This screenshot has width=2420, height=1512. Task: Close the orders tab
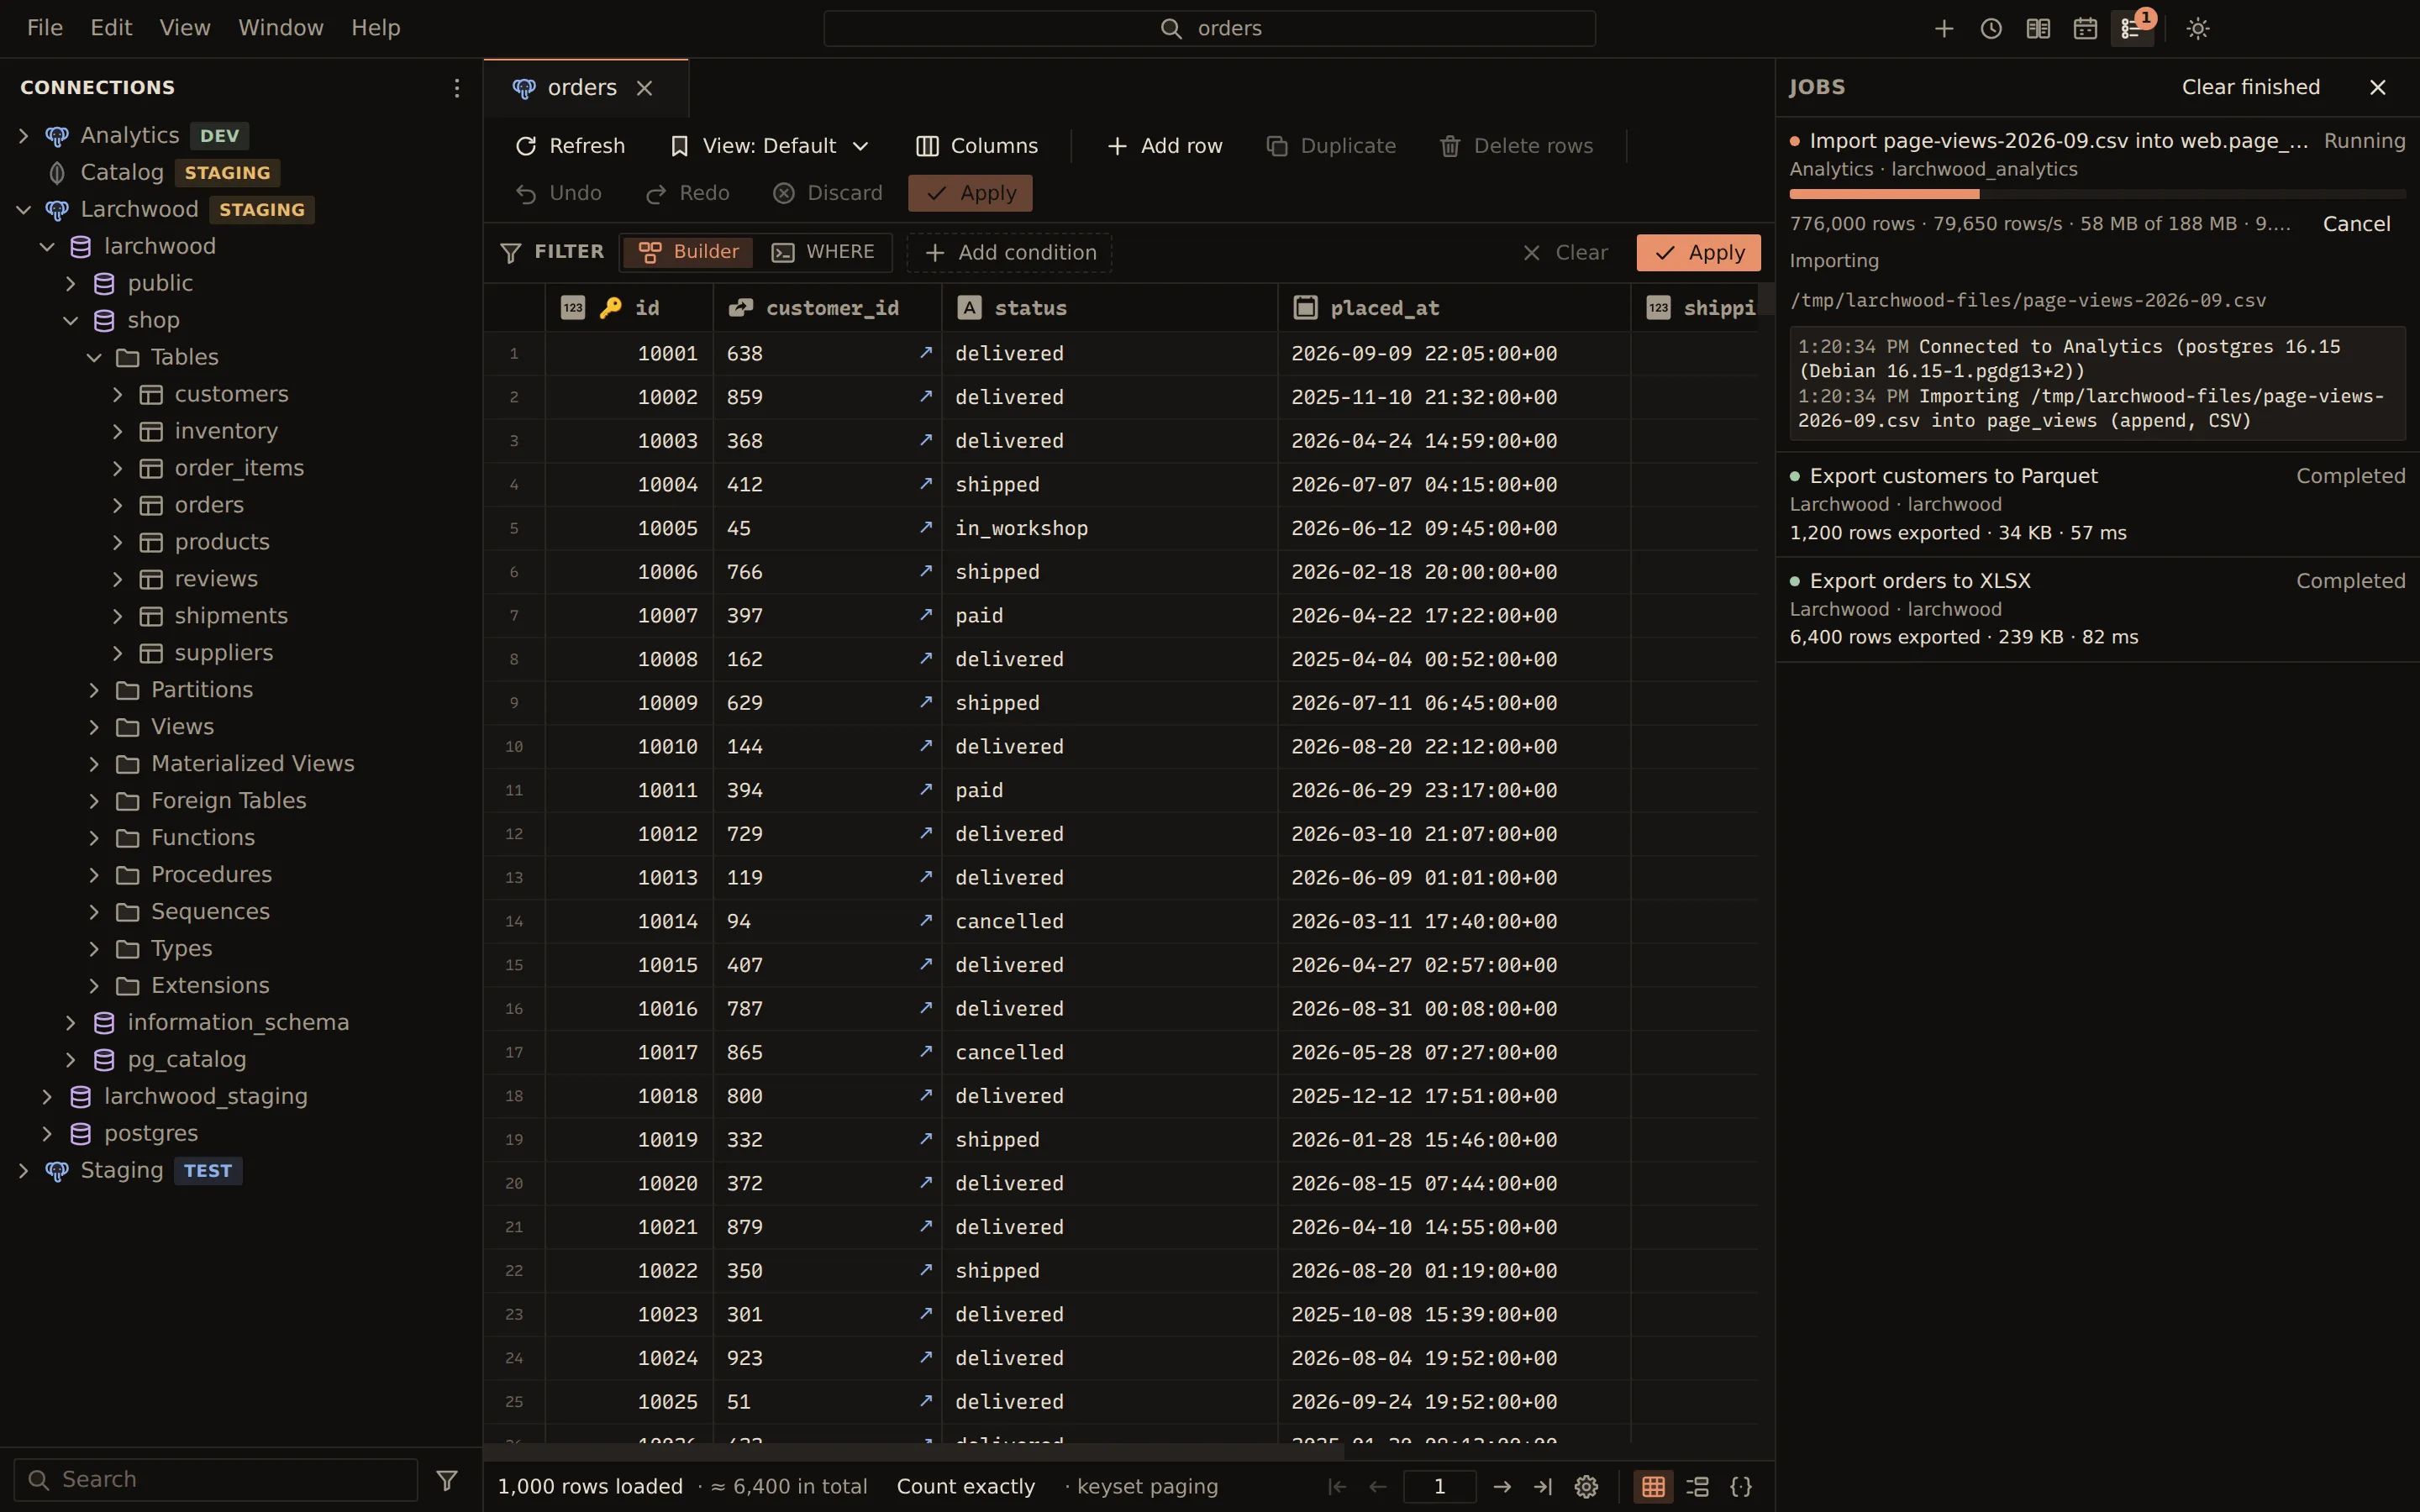[645, 88]
